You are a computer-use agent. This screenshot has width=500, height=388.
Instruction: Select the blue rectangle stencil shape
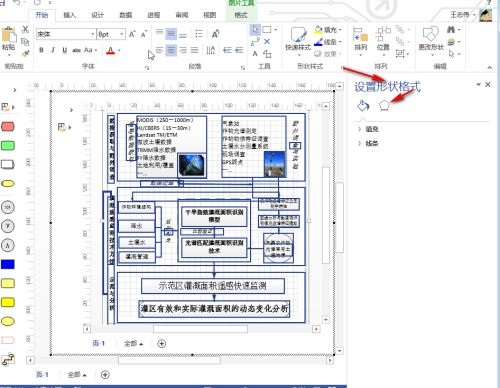(8, 264)
